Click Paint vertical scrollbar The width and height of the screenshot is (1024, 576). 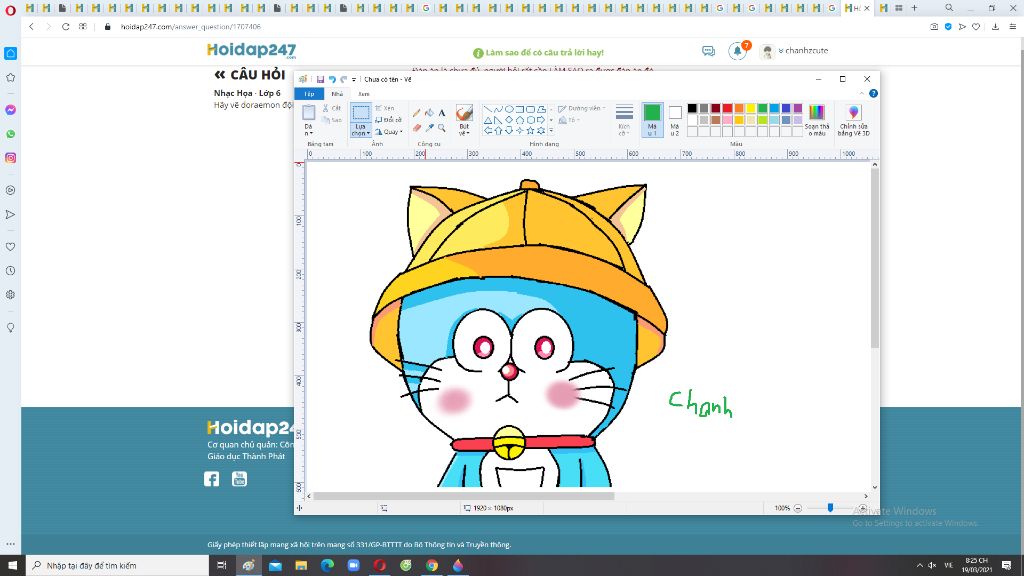(x=874, y=259)
